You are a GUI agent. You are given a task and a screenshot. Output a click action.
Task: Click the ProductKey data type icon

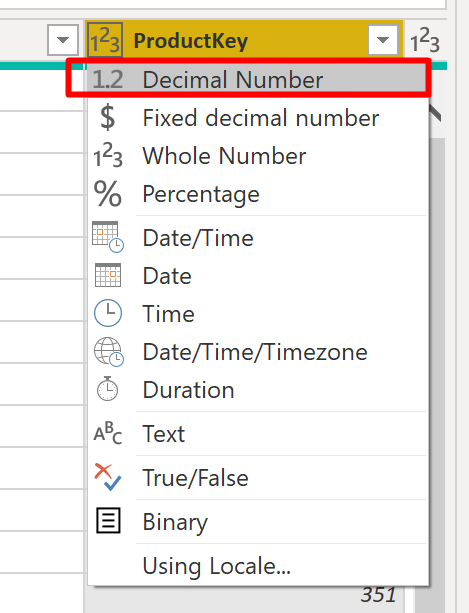coord(105,40)
